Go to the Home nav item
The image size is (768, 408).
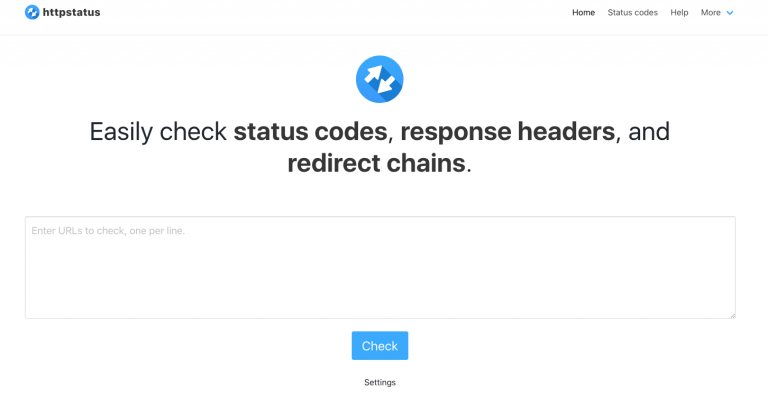tap(583, 13)
